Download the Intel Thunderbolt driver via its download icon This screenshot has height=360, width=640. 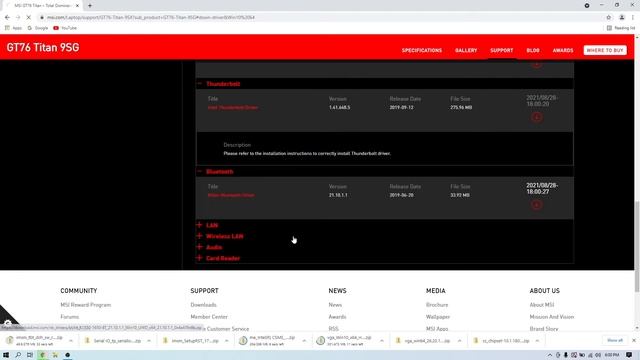pyautogui.click(x=537, y=117)
